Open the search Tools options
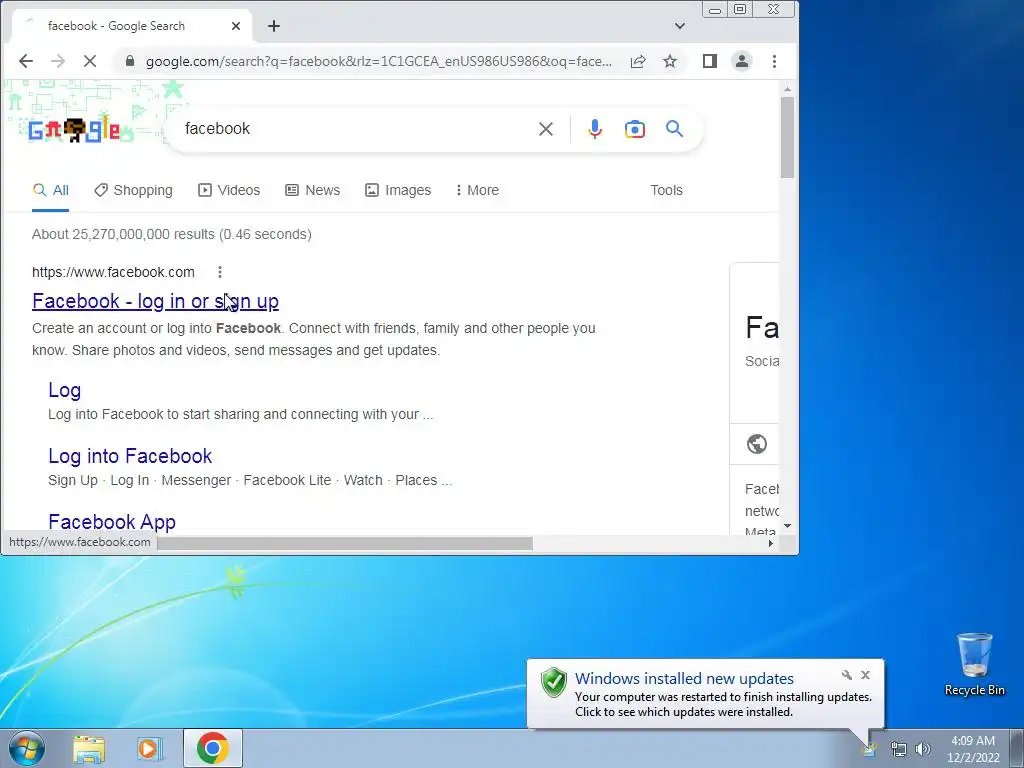 (x=666, y=190)
